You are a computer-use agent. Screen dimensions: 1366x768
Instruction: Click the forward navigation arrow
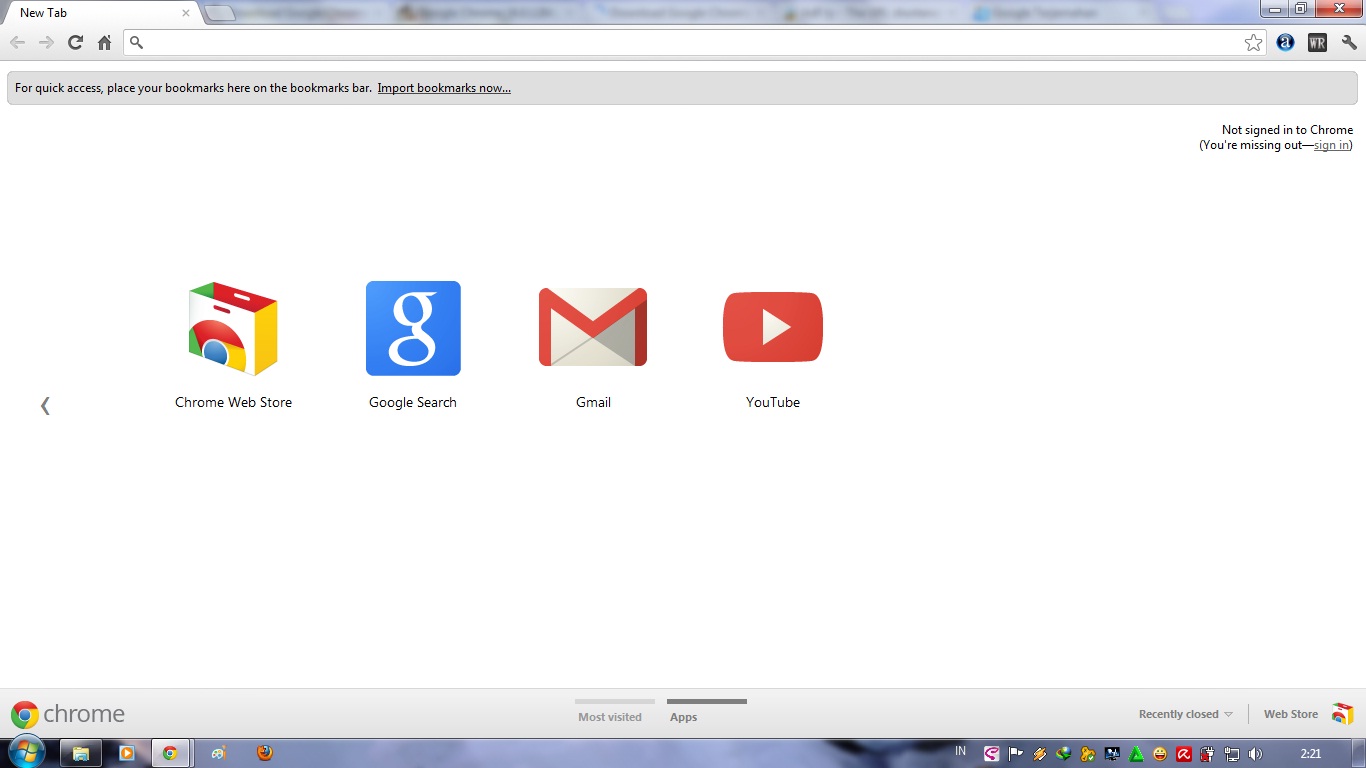(46, 42)
